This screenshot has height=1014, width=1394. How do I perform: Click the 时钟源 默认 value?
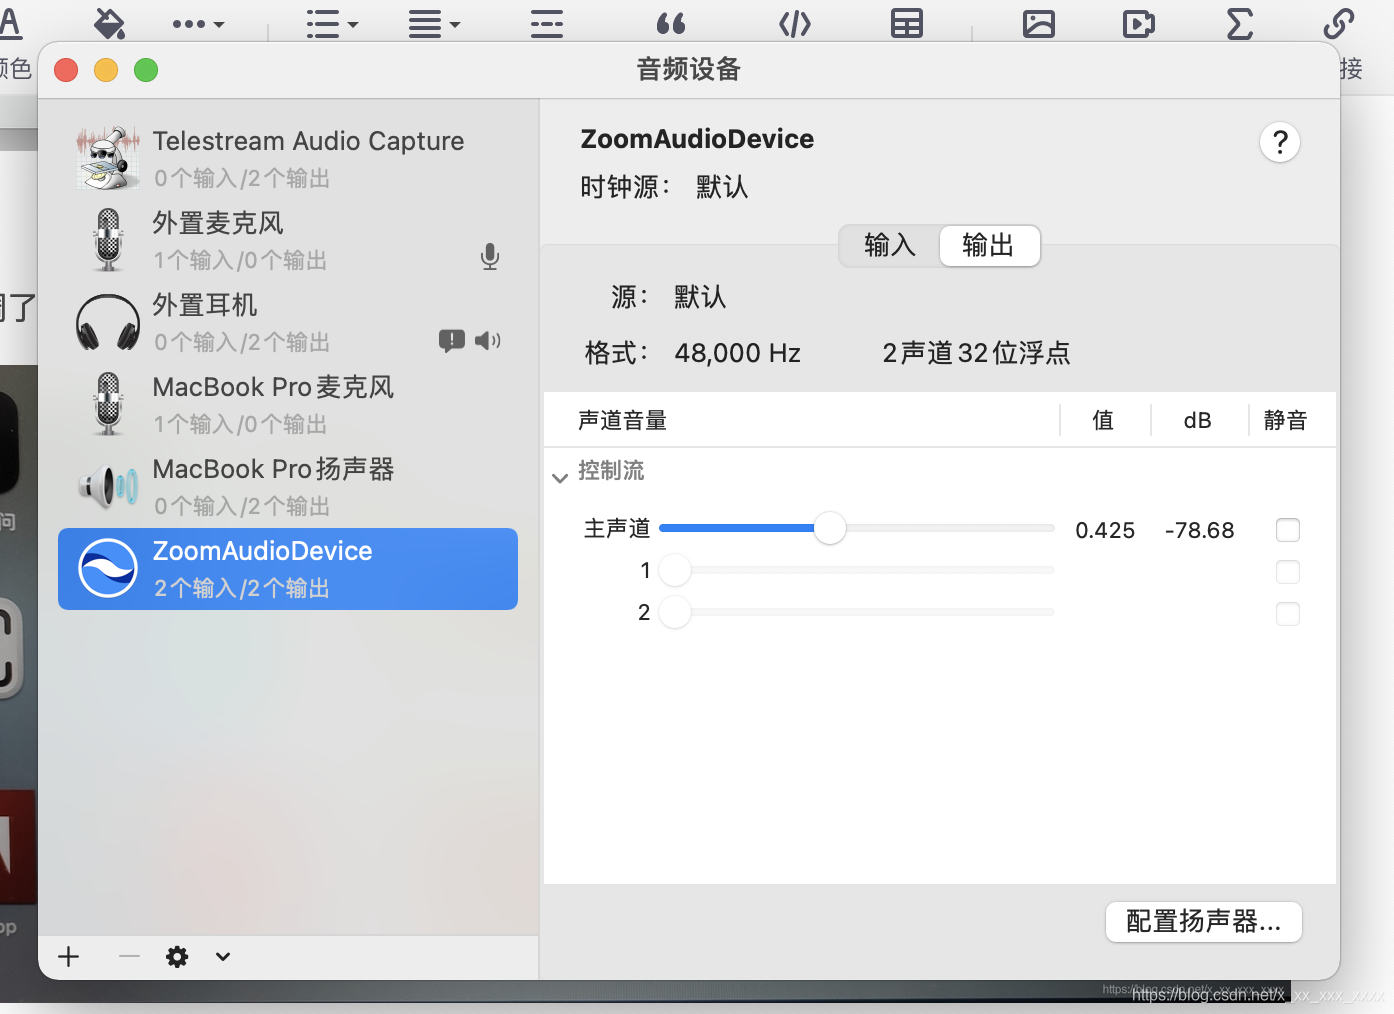(722, 187)
